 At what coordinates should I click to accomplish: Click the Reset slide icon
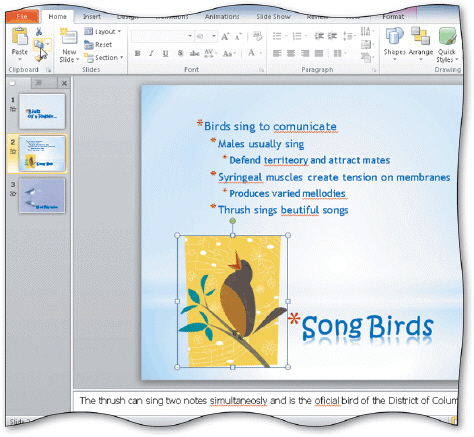tap(98, 44)
